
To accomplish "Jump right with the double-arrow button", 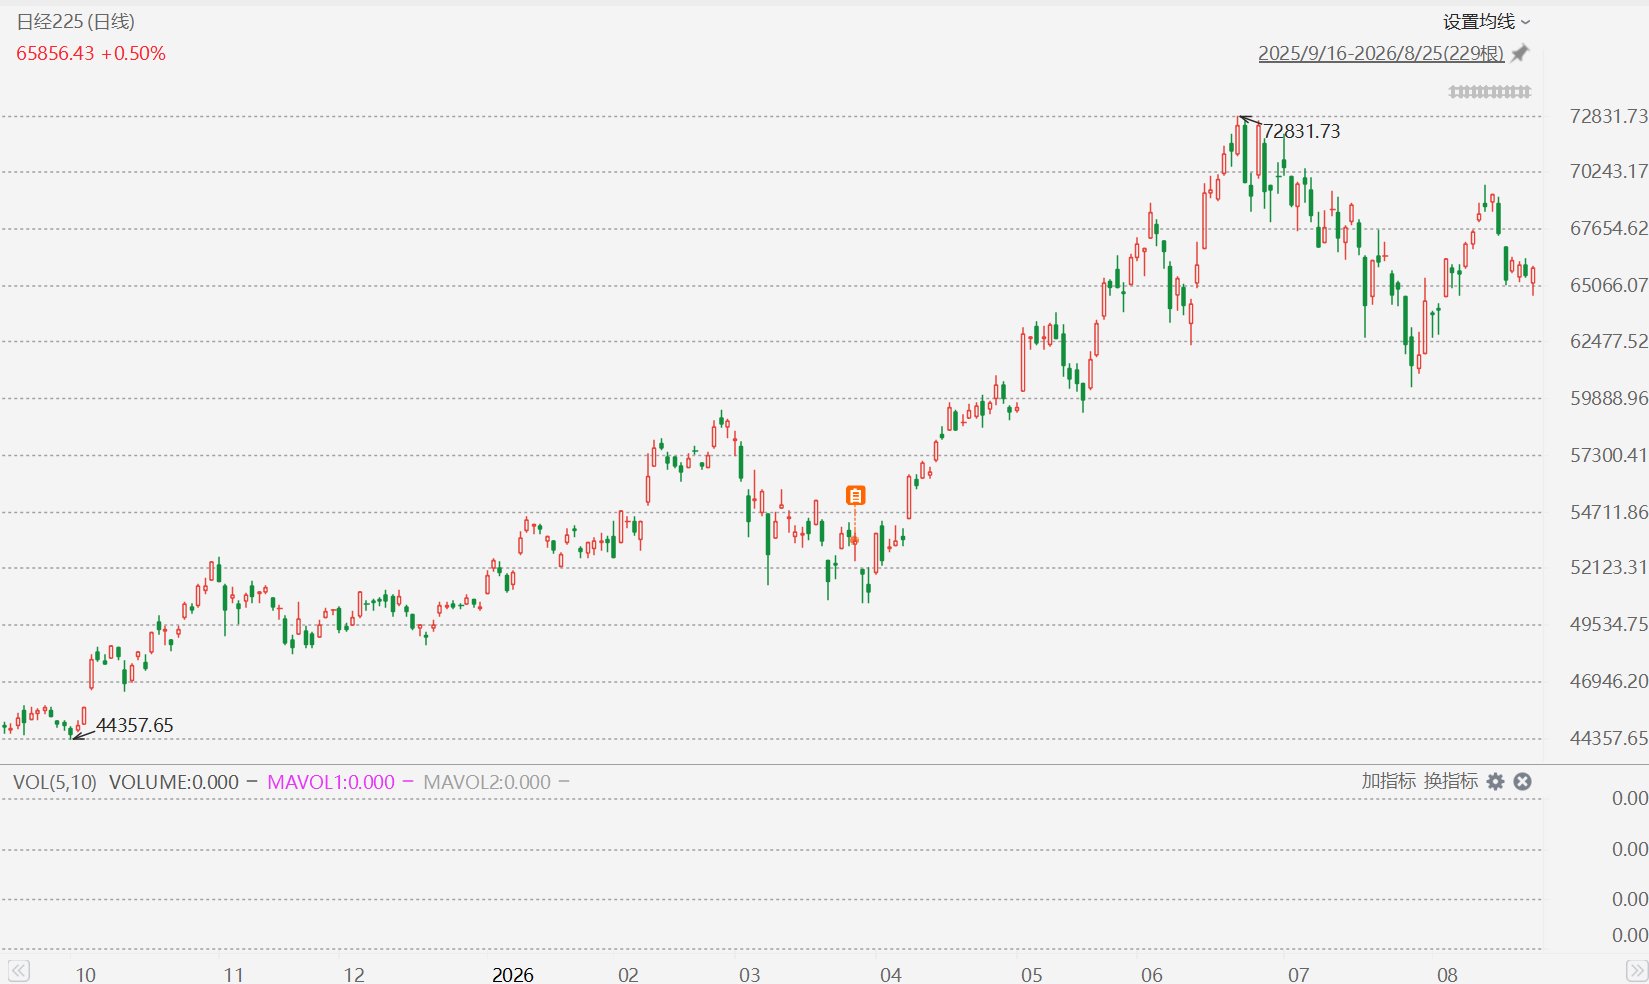I will pyautogui.click(x=1636, y=971).
